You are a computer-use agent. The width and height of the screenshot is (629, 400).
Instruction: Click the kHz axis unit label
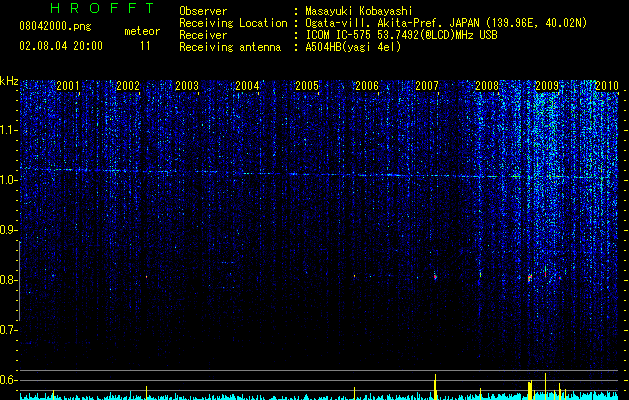click(x=9, y=81)
